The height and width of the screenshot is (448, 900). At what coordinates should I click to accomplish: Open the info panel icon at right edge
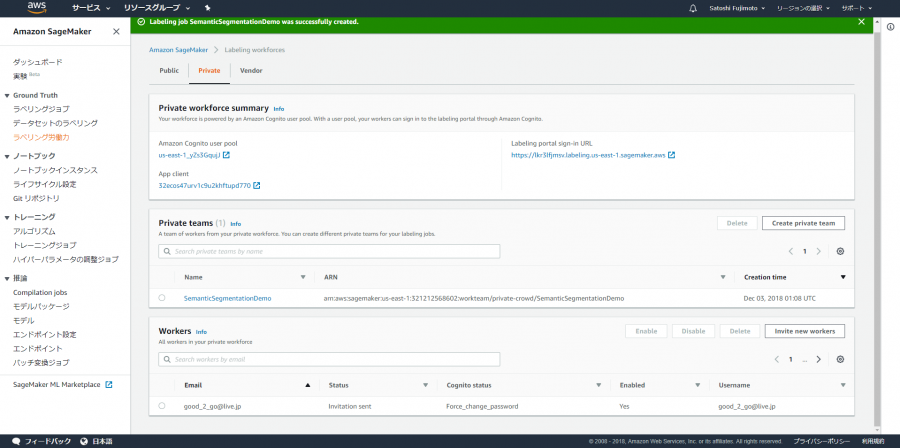pyautogui.click(x=890, y=26)
